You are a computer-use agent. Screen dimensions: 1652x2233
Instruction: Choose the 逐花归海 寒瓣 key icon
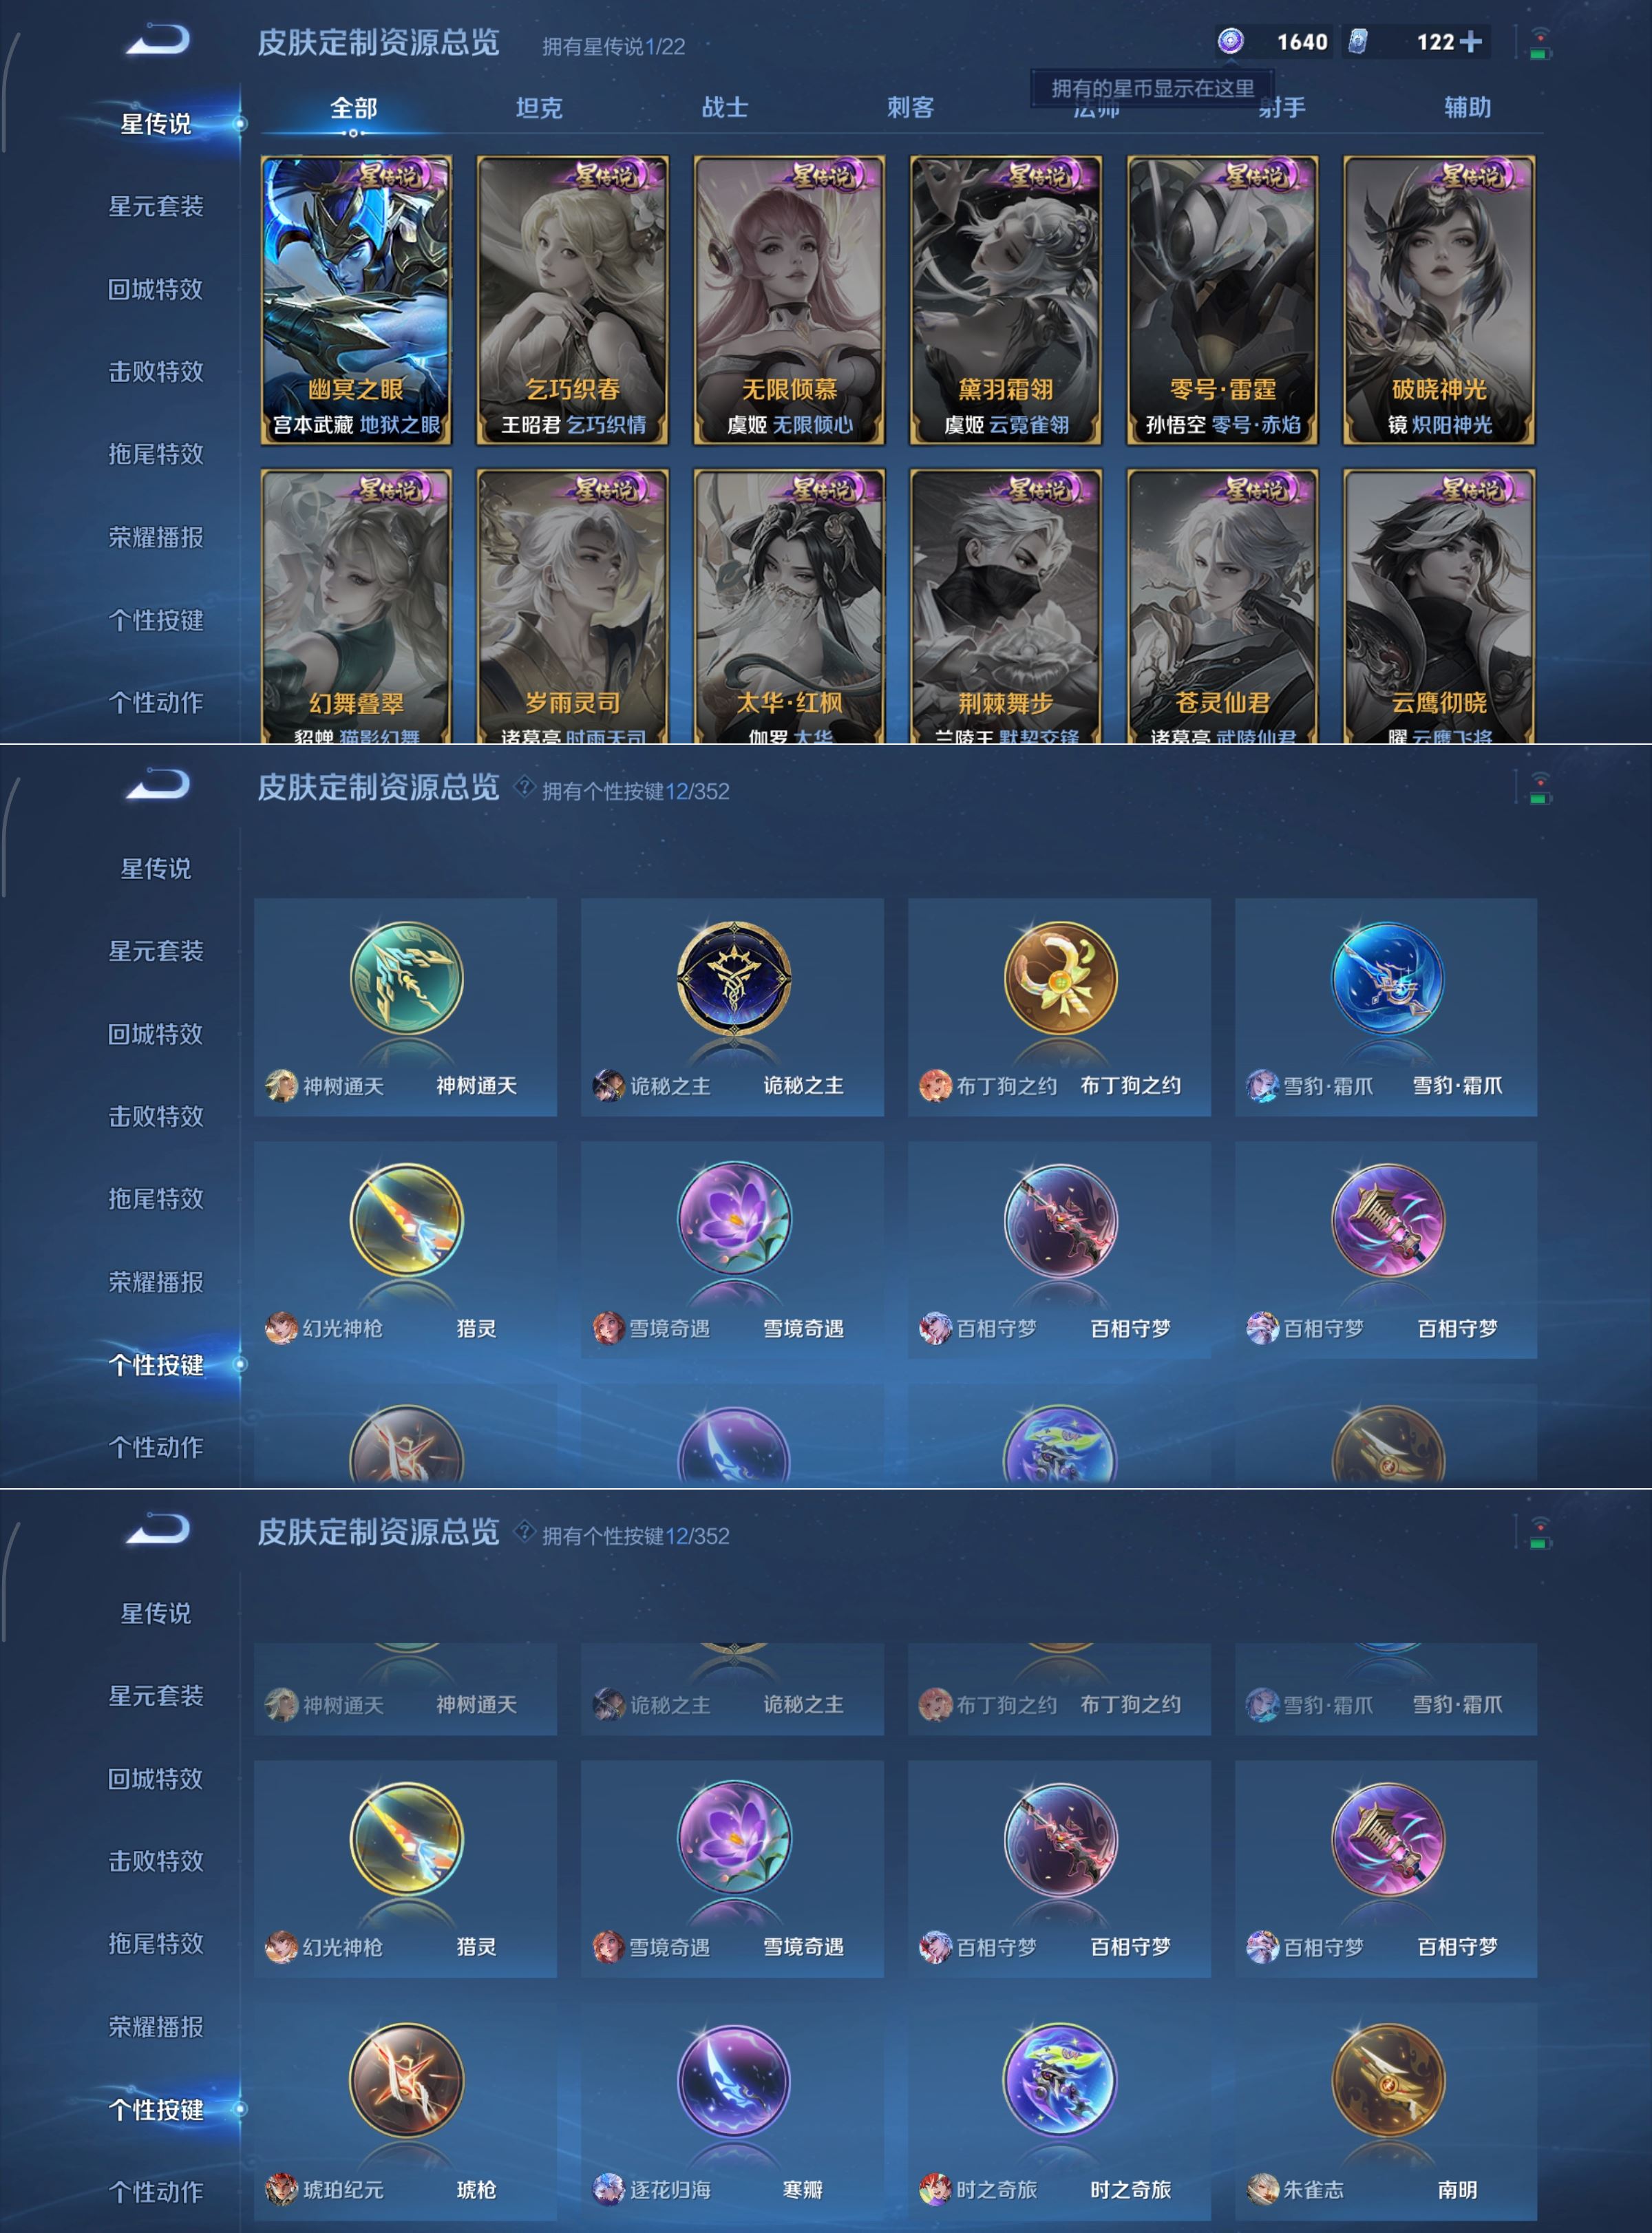733,2081
